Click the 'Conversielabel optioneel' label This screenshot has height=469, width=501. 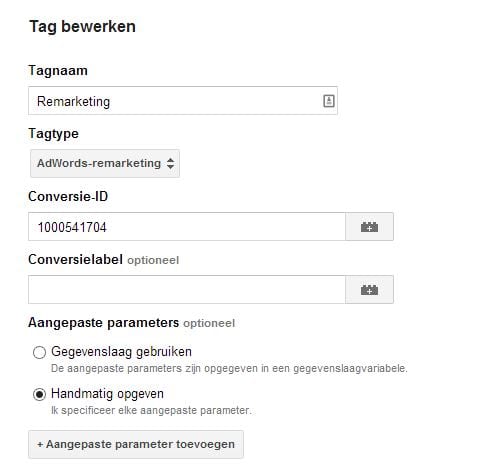pyautogui.click(x=104, y=260)
